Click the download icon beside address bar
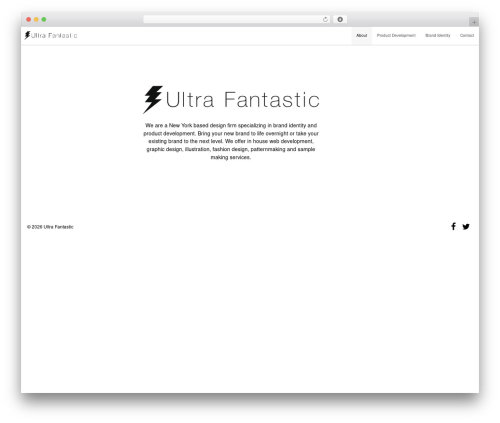The height and width of the screenshot is (423, 500). tap(340, 20)
